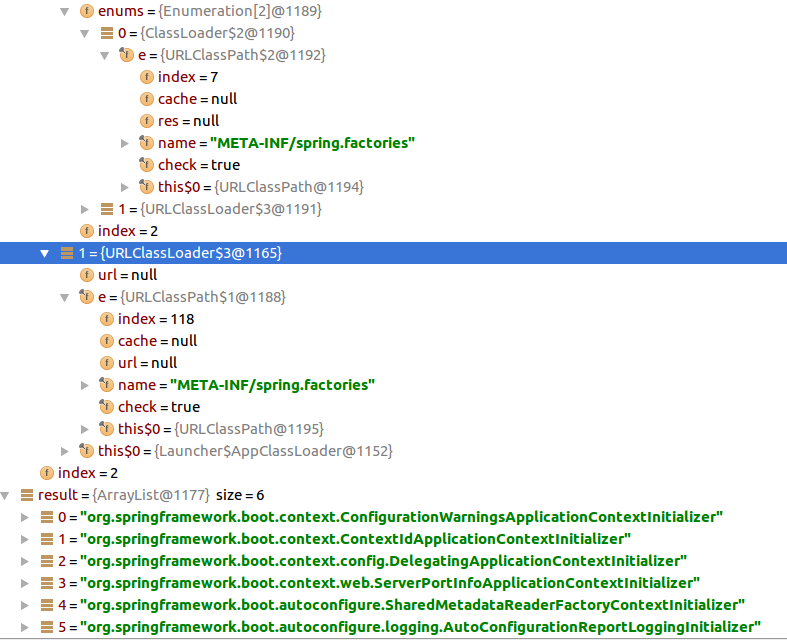Click the final field icon beside check under URLClassPath$1
Screen dimensions: 787x640
106,407
